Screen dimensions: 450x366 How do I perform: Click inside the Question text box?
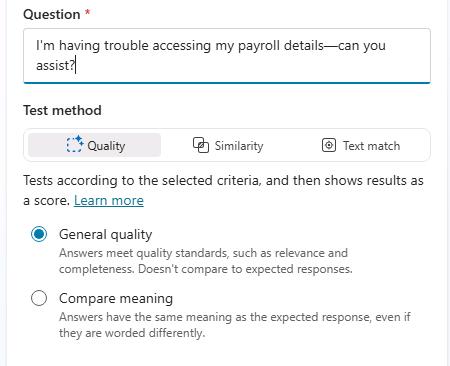click(227, 56)
